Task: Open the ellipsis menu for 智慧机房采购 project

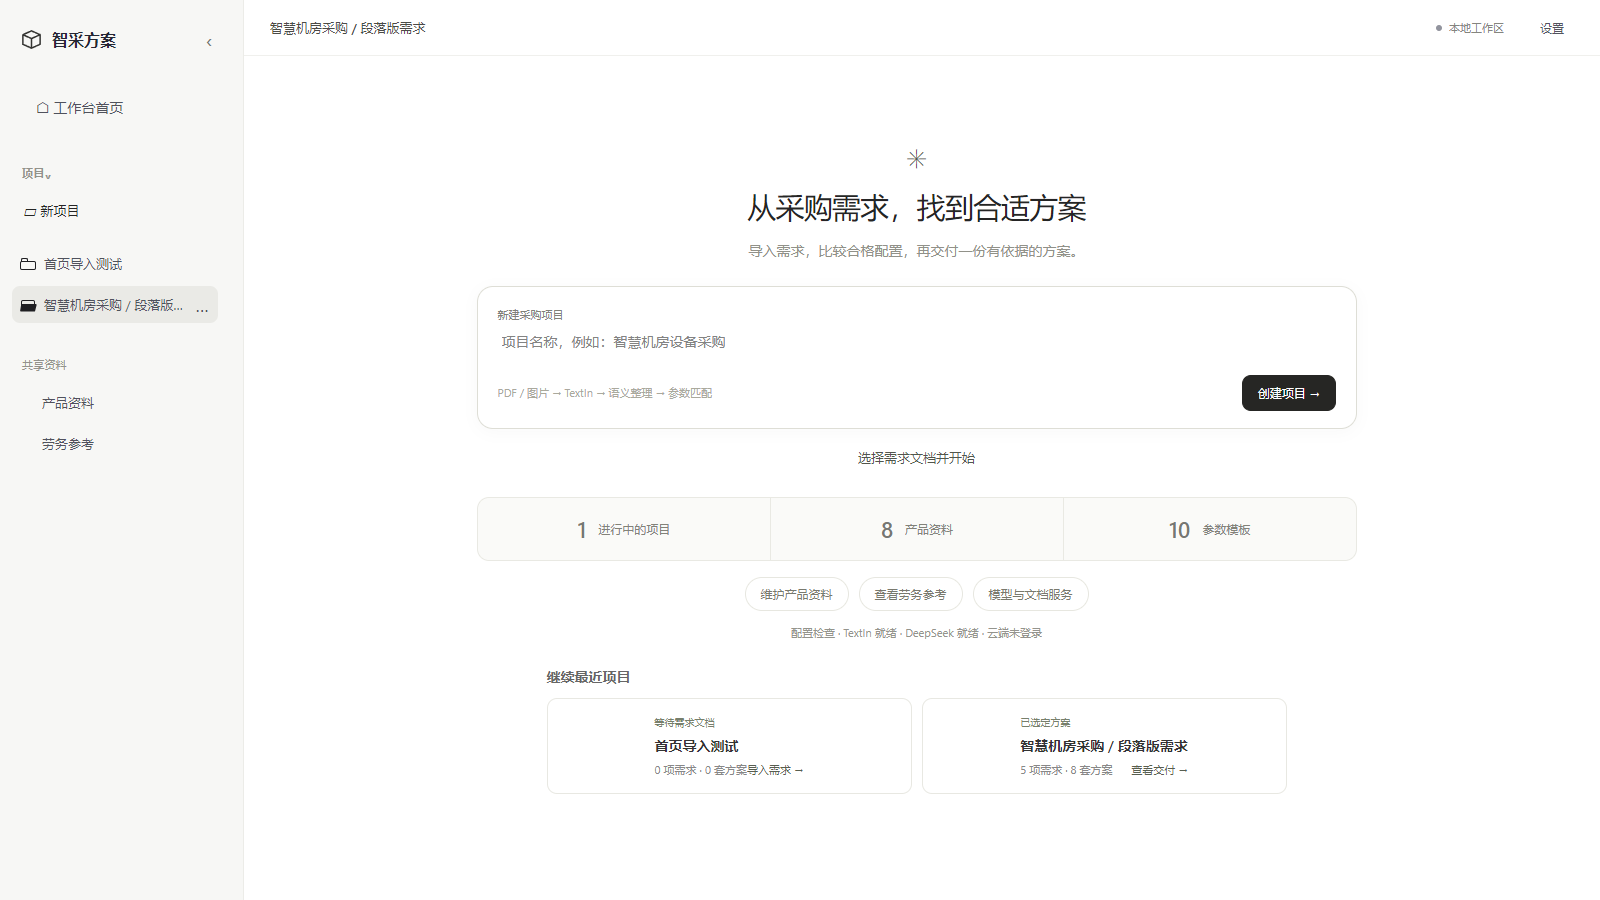Action: pyautogui.click(x=202, y=307)
